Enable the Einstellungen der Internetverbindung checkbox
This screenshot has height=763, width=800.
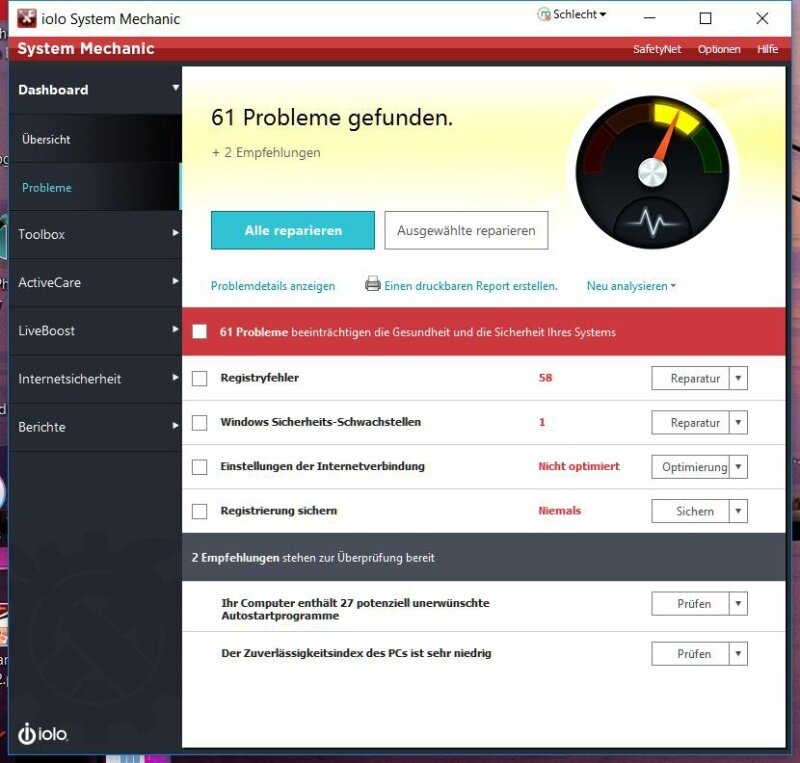[199, 467]
